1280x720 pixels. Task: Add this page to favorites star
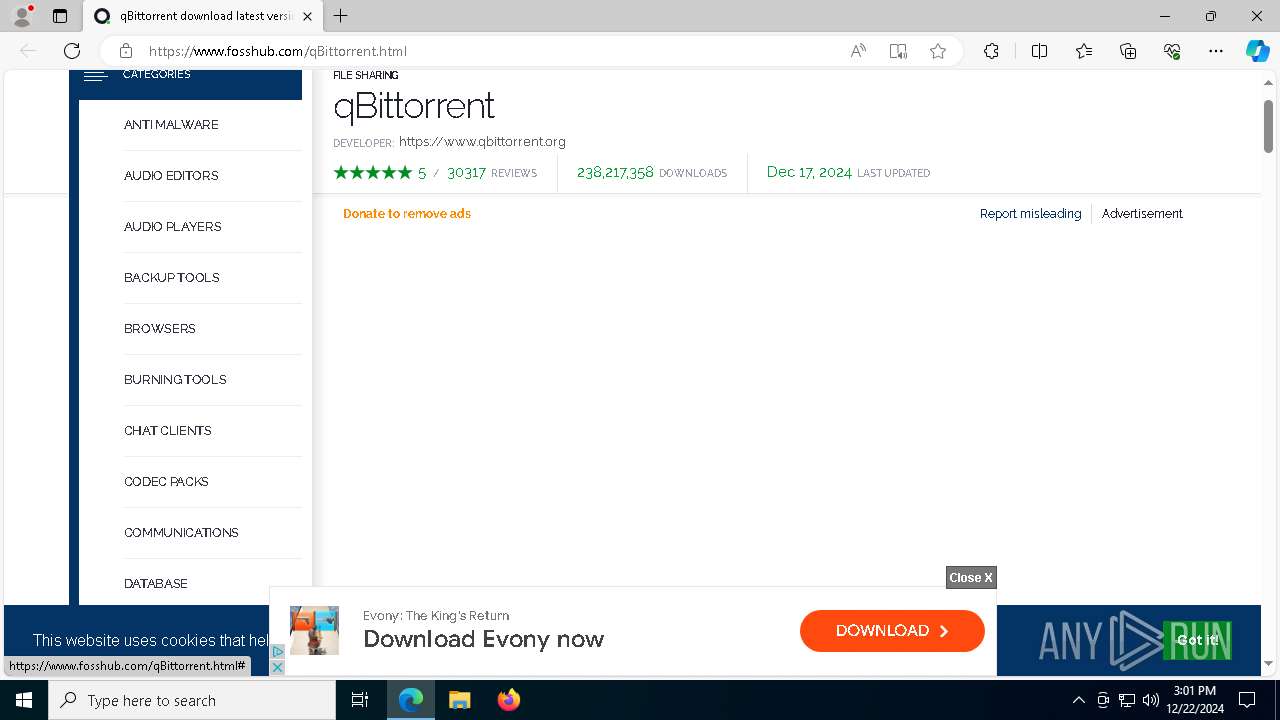[x=938, y=51]
